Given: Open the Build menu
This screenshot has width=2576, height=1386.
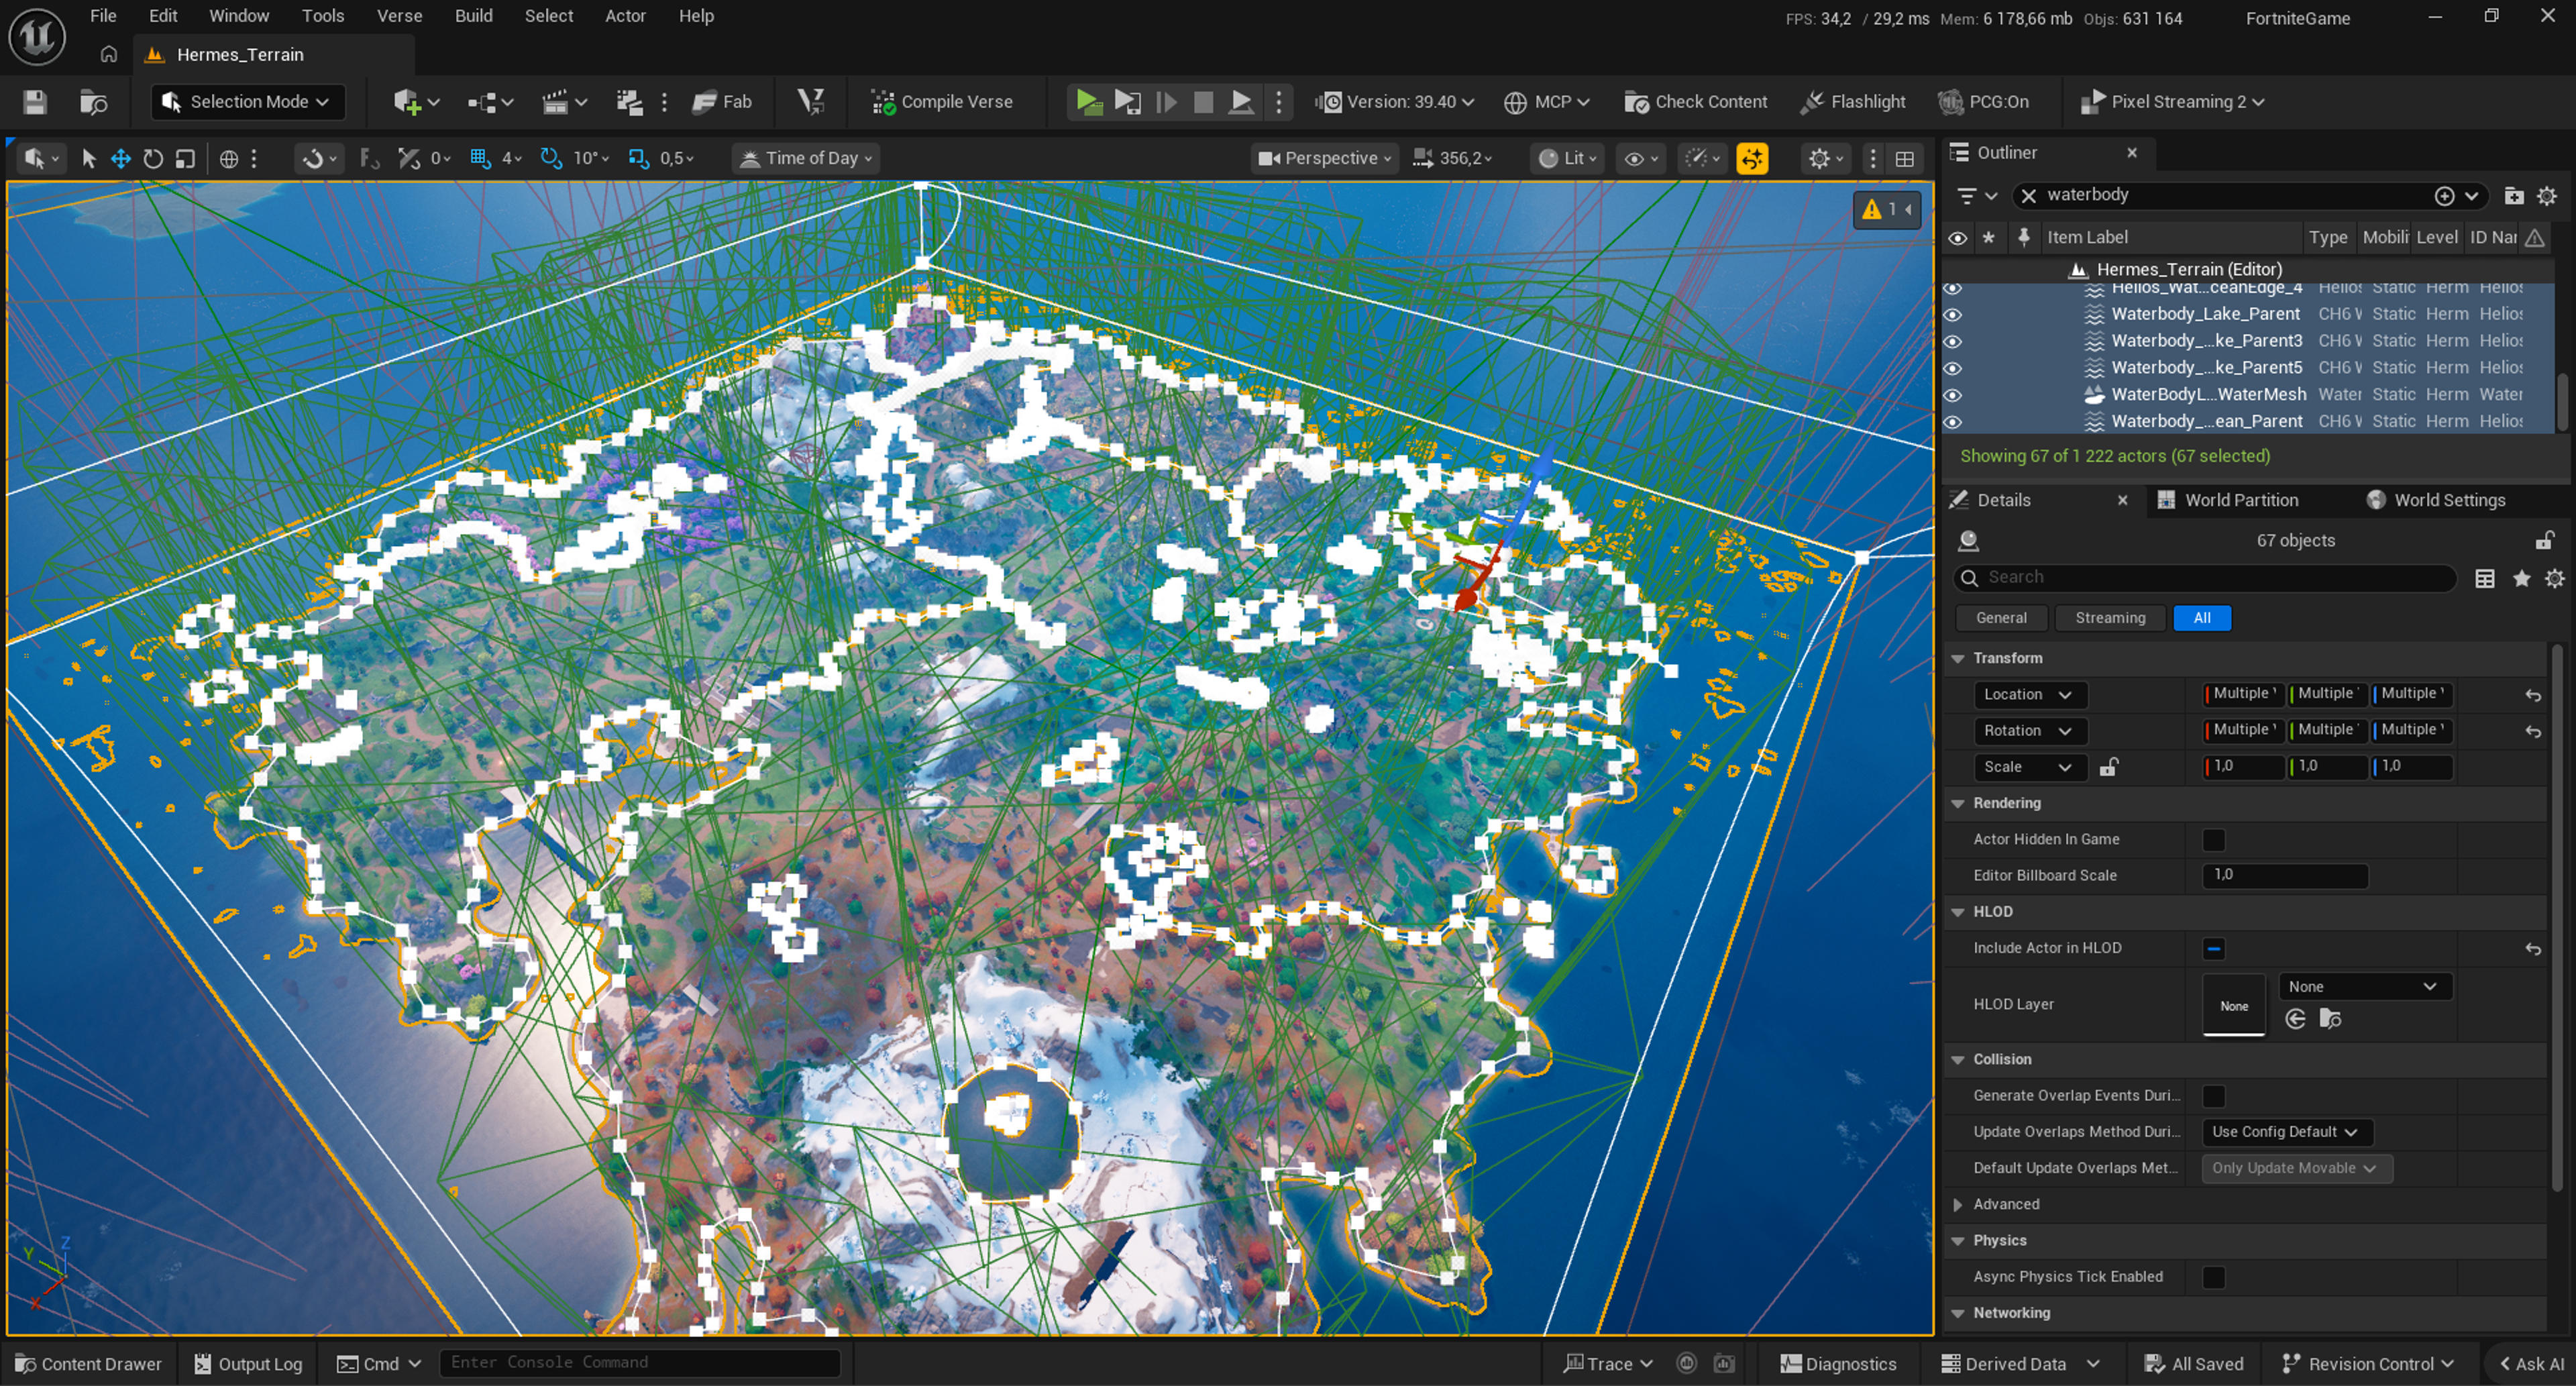Looking at the screenshot, I should (x=473, y=16).
